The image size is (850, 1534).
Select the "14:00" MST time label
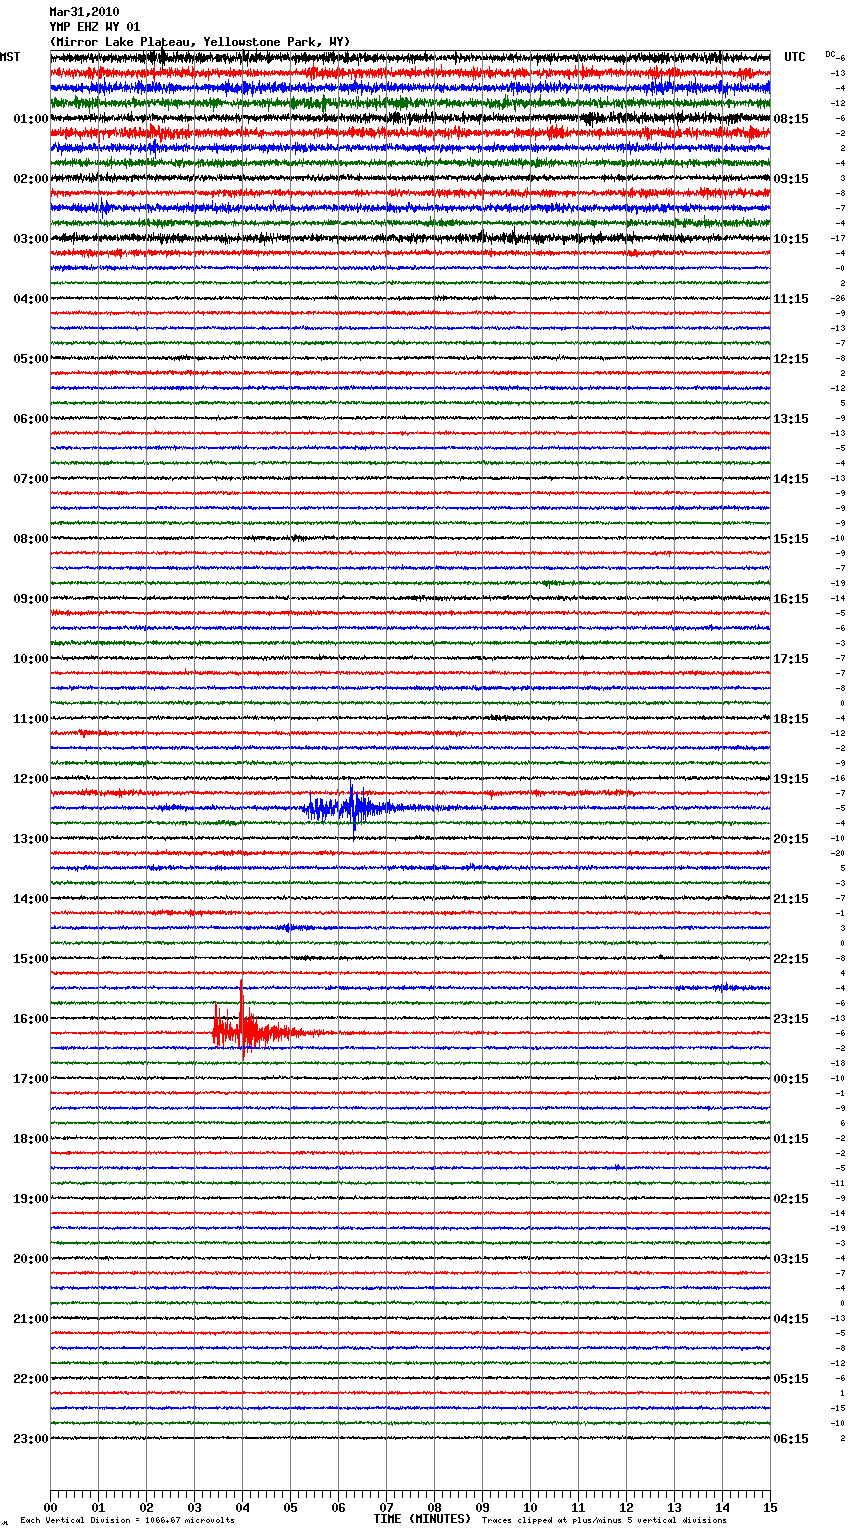(x=31, y=899)
